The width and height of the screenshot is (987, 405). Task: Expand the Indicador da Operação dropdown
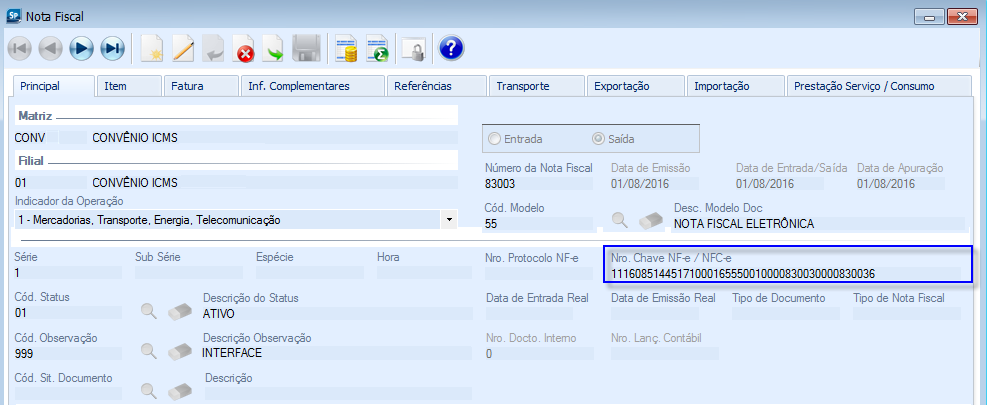coord(449,219)
